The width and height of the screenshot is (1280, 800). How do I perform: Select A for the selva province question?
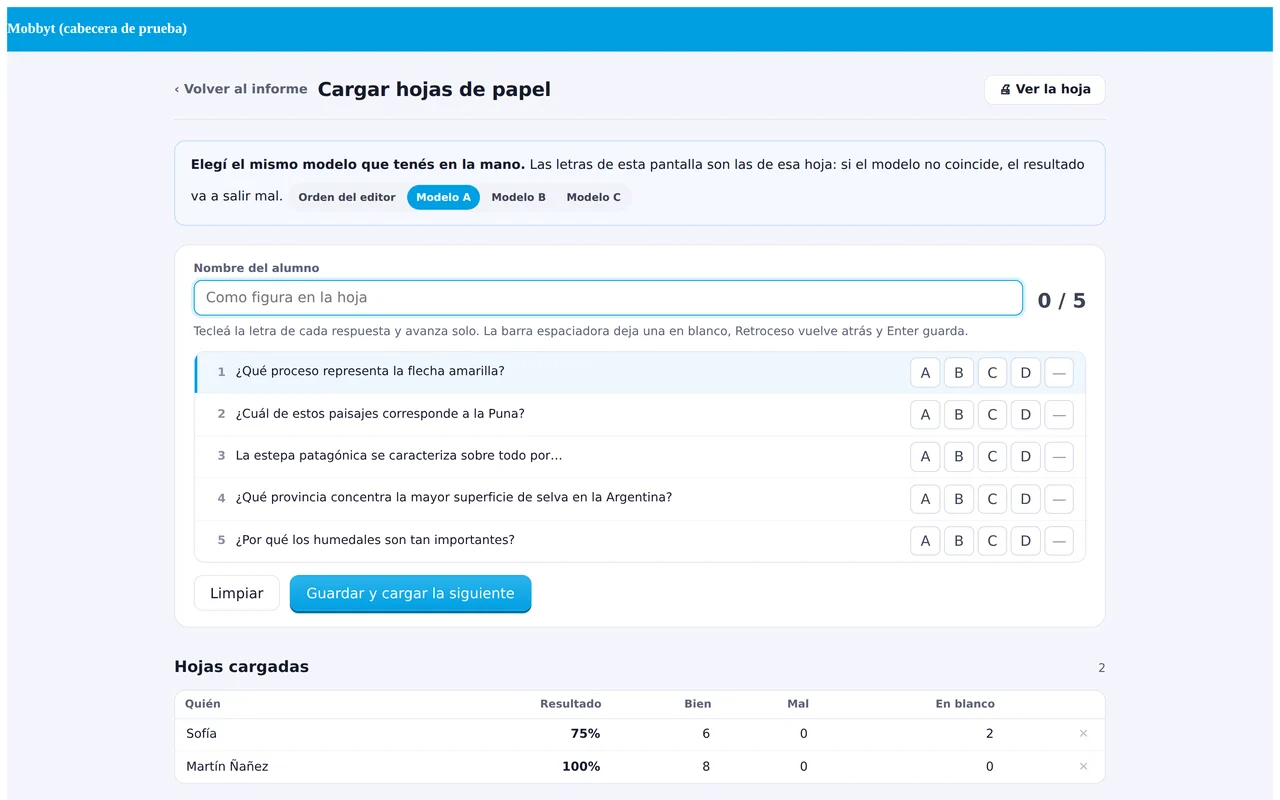(x=925, y=499)
